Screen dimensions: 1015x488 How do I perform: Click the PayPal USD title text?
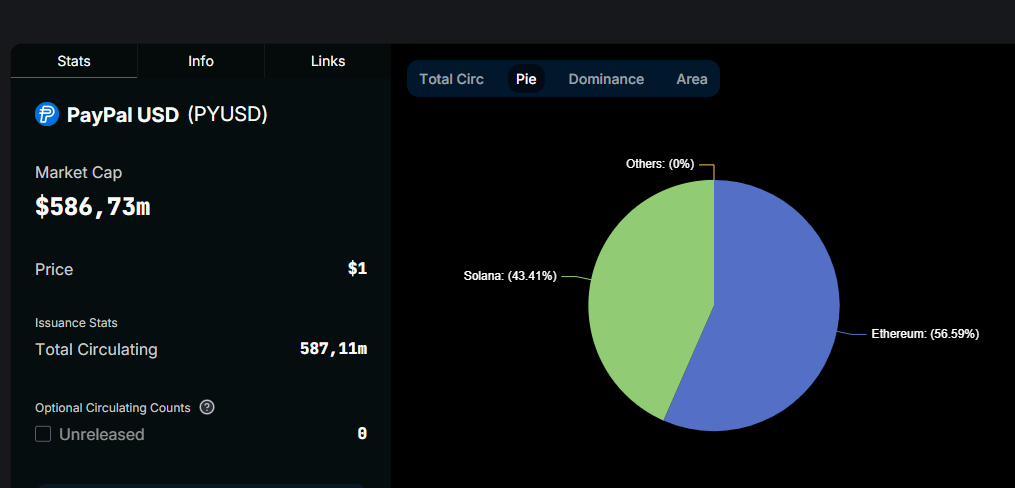(x=122, y=115)
